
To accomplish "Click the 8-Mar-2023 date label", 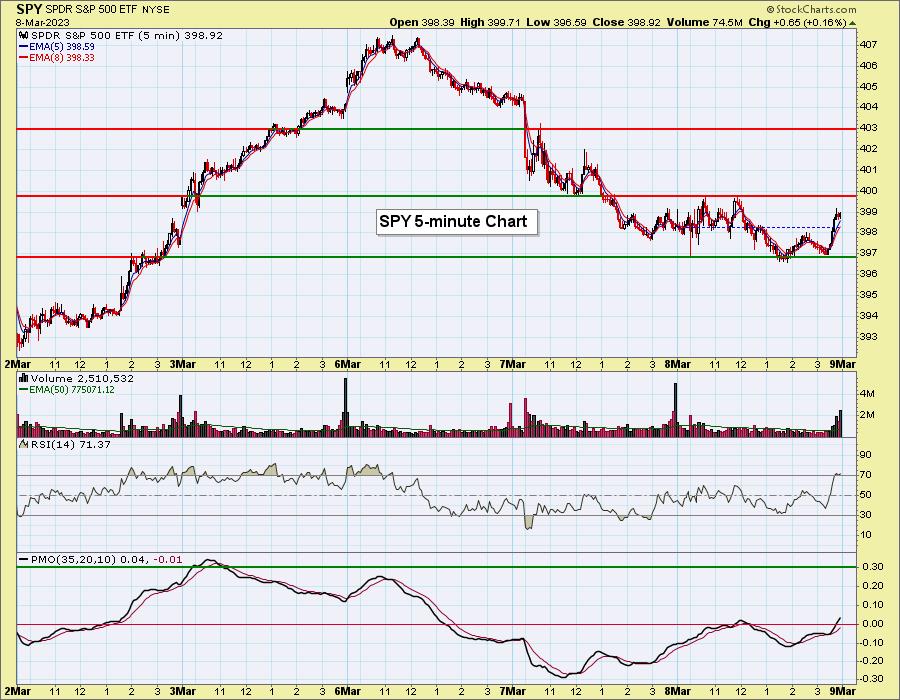I will 42,22.
